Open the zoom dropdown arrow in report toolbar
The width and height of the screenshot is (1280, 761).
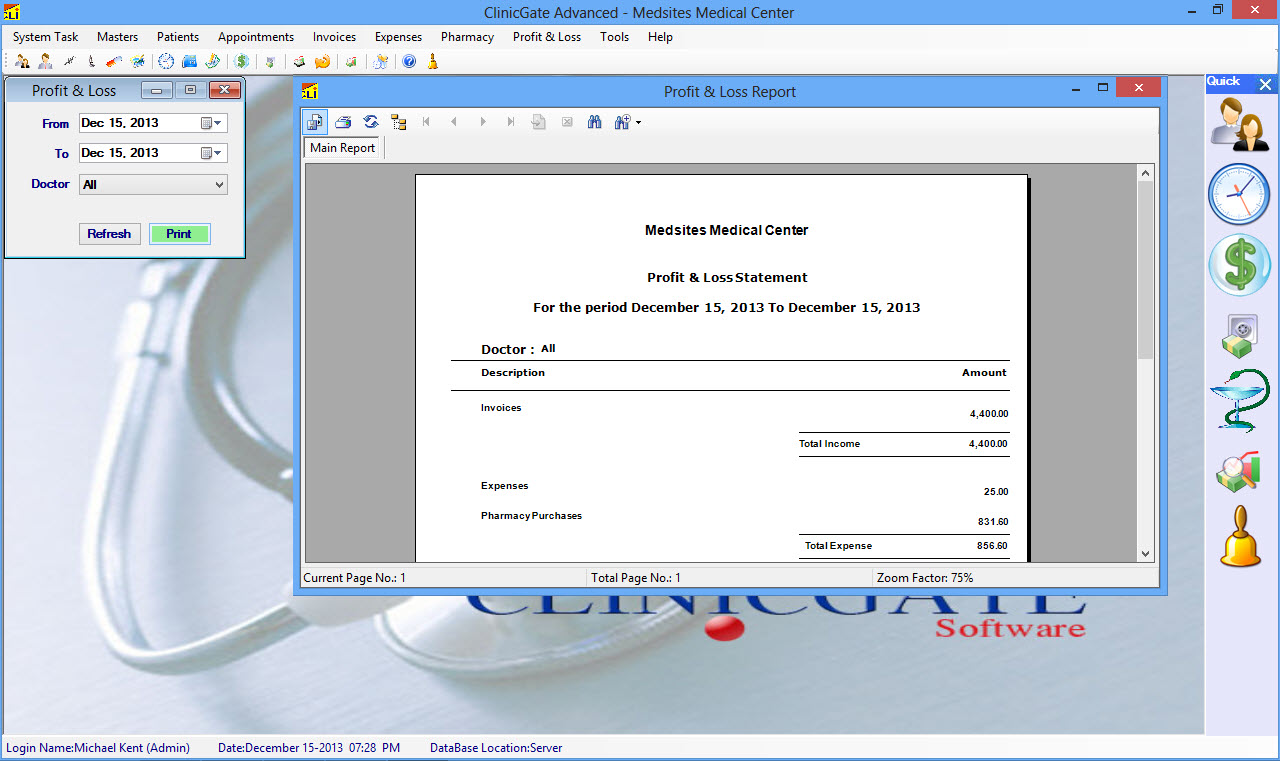(638, 123)
